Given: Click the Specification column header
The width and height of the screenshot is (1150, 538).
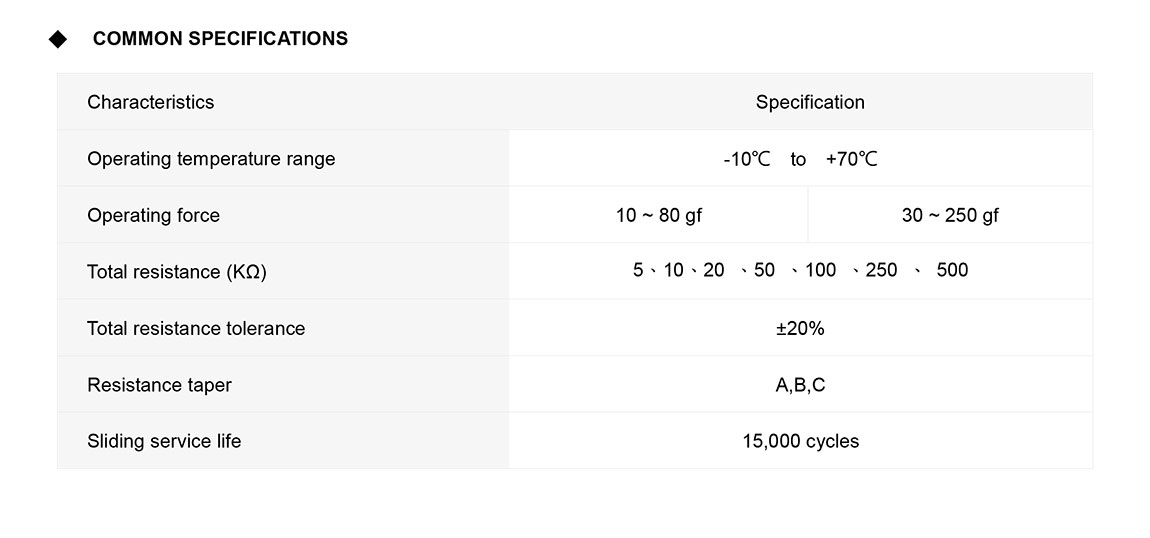Looking at the screenshot, I should click(810, 102).
